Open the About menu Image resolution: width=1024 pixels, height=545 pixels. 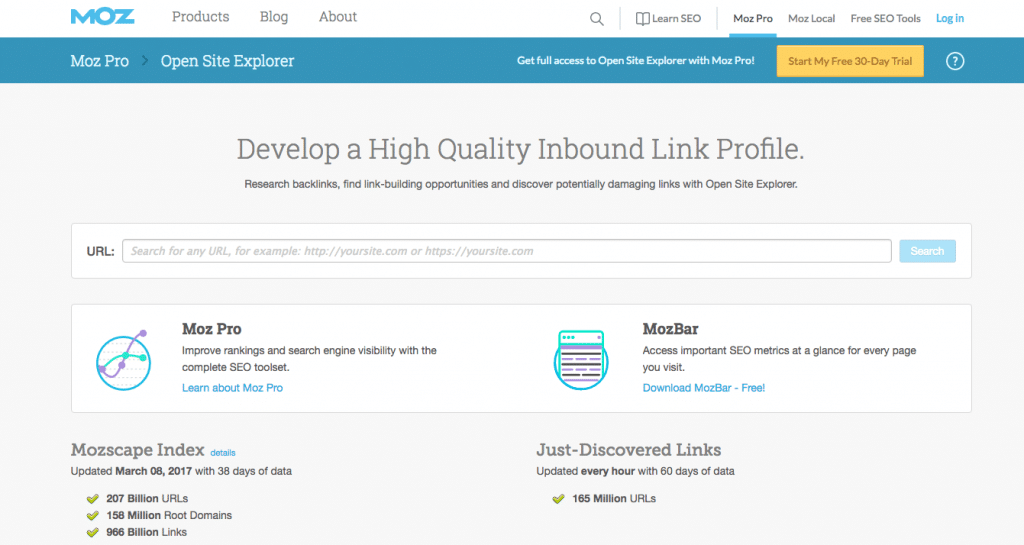pyautogui.click(x=338, y=17)
